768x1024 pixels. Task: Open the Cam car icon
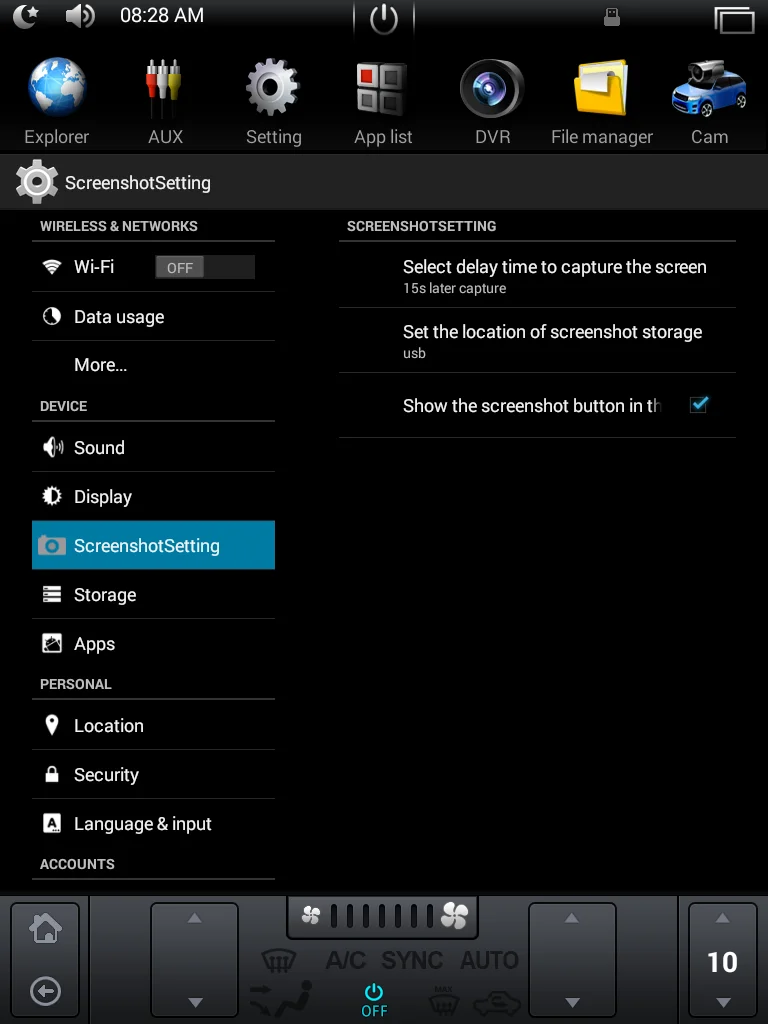(x=709, y=101)
